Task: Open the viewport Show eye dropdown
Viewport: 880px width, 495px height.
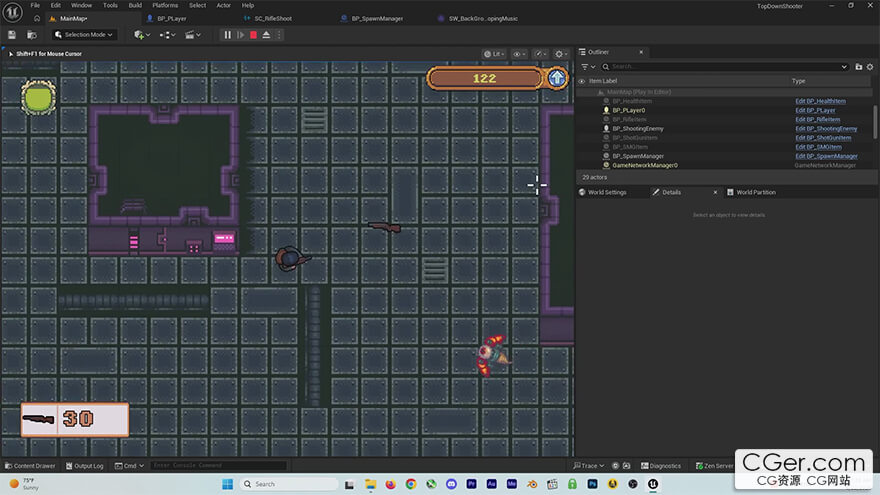Action: (520, 54)
